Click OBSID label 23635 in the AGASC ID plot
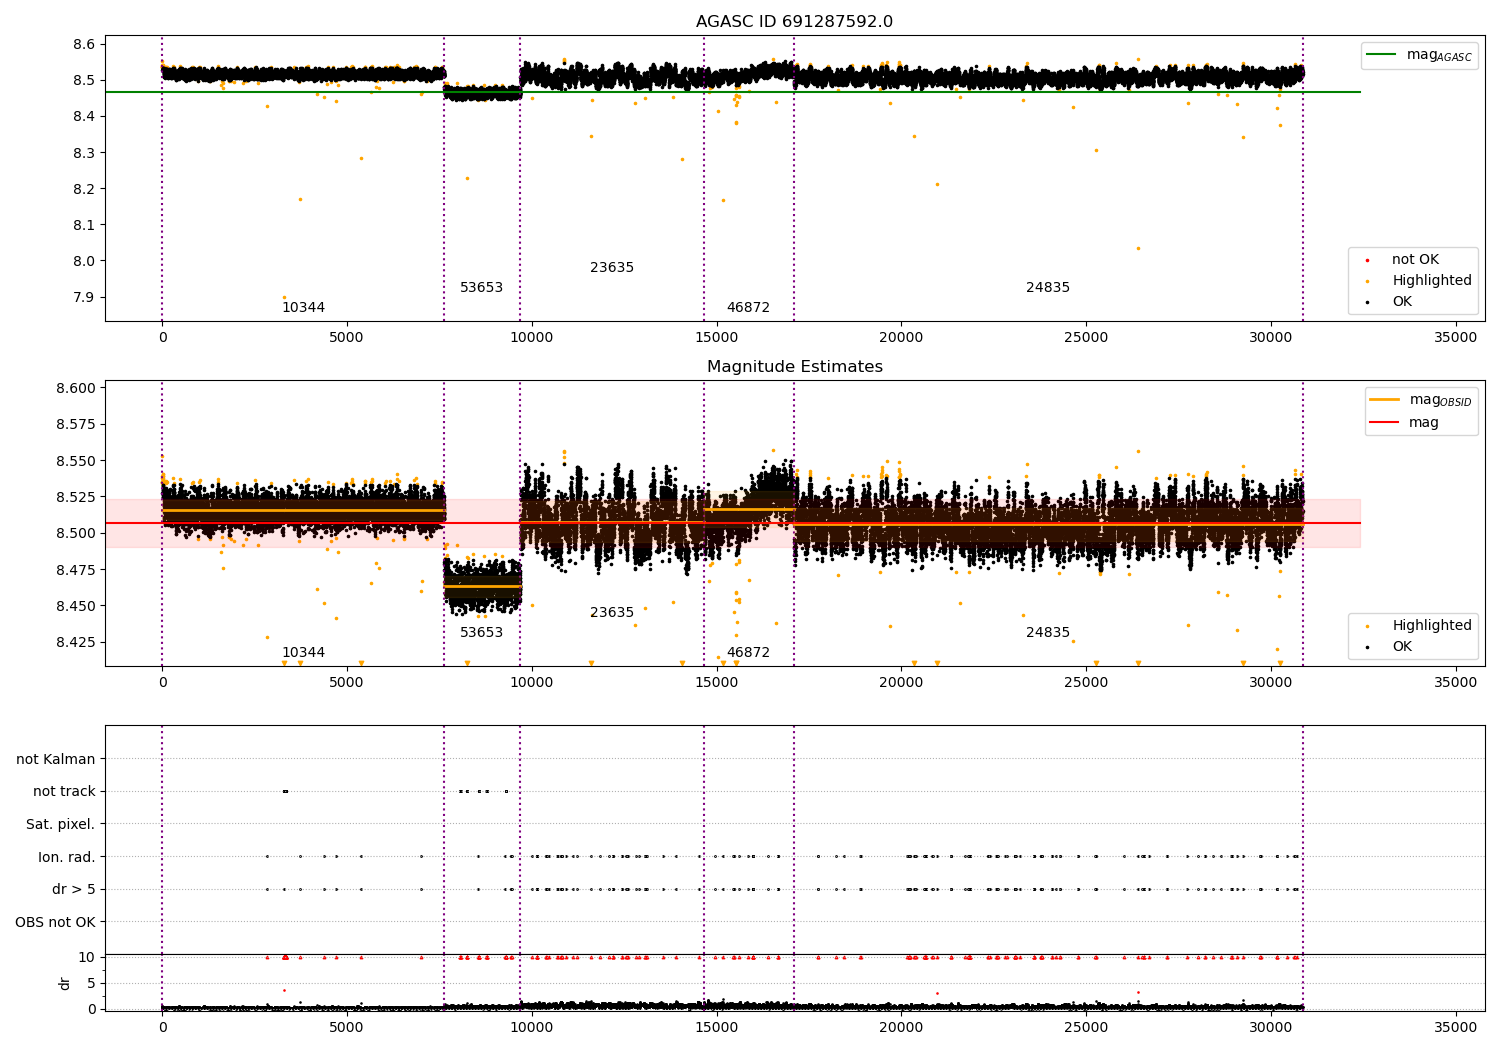 612,268
